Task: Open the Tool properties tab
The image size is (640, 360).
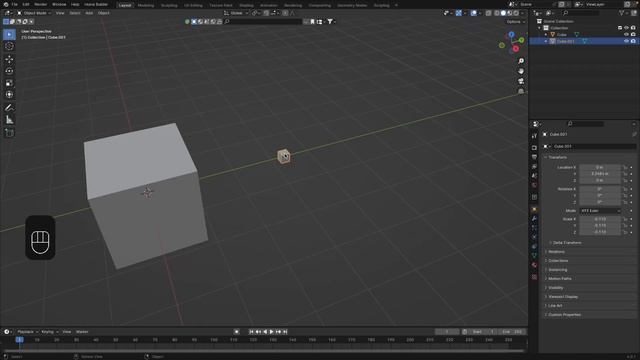Action: coord(534,136)
